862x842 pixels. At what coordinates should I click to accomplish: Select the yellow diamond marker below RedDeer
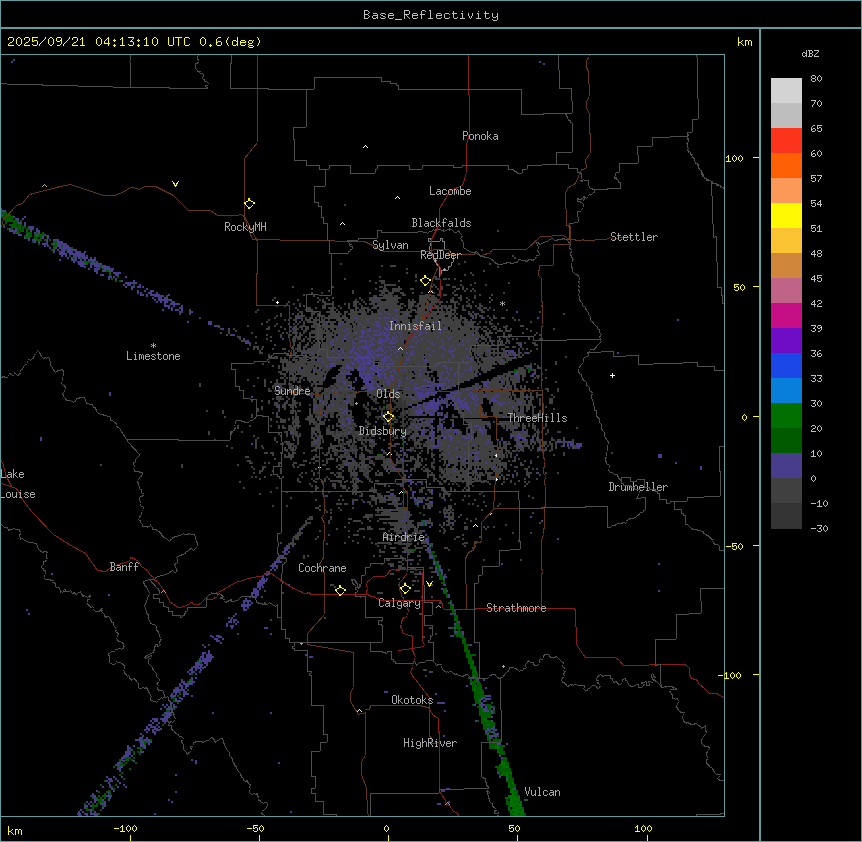425,281
